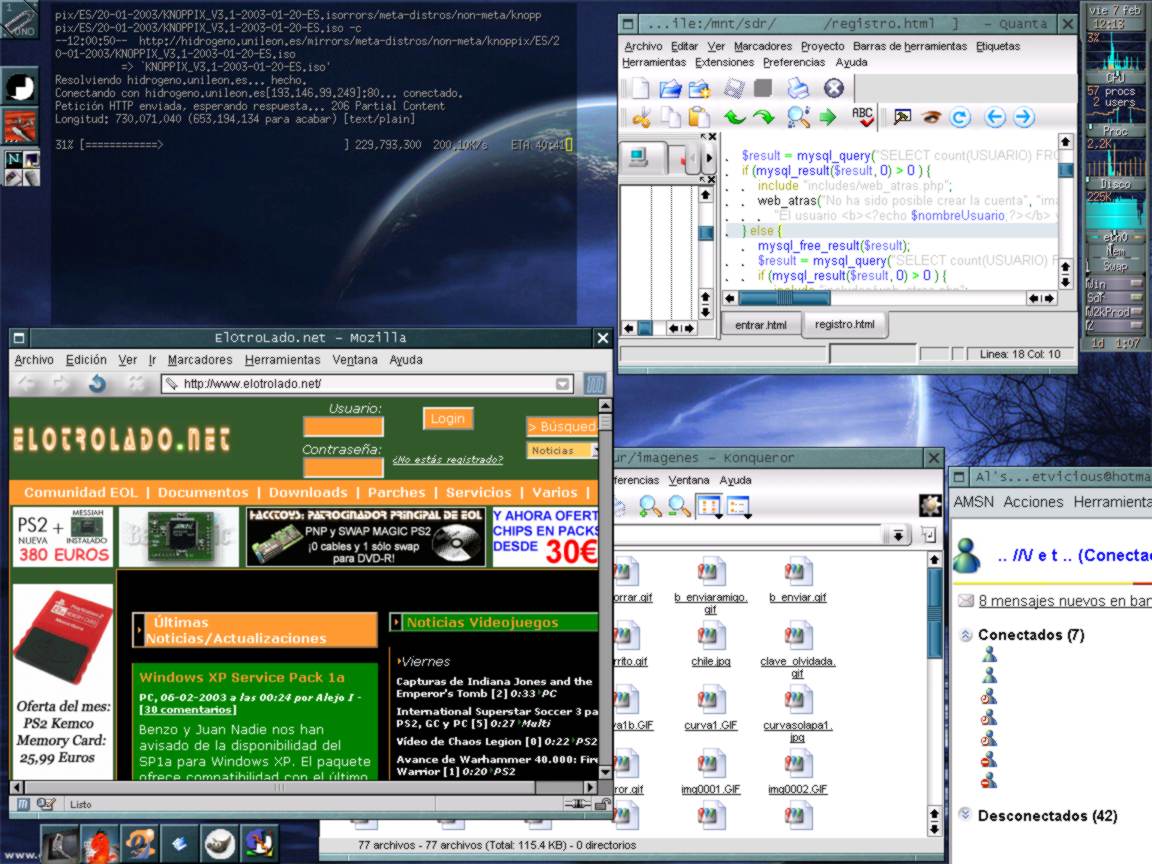1152x864 pixels.
Task: Open the Proyecto menu in Quanta
Action: pyautogui.click(x=822, y=46)
